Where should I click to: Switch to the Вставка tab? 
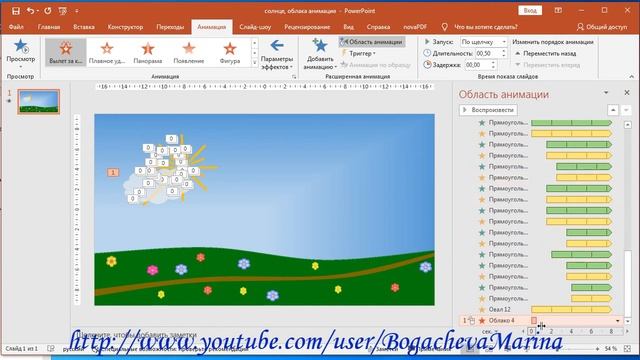[84, 27]
